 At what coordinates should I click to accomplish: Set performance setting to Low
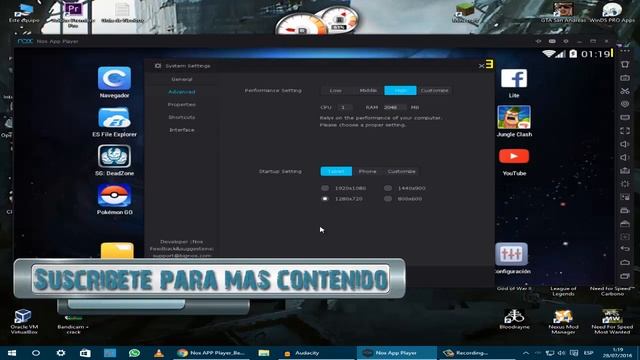[336, 91]
